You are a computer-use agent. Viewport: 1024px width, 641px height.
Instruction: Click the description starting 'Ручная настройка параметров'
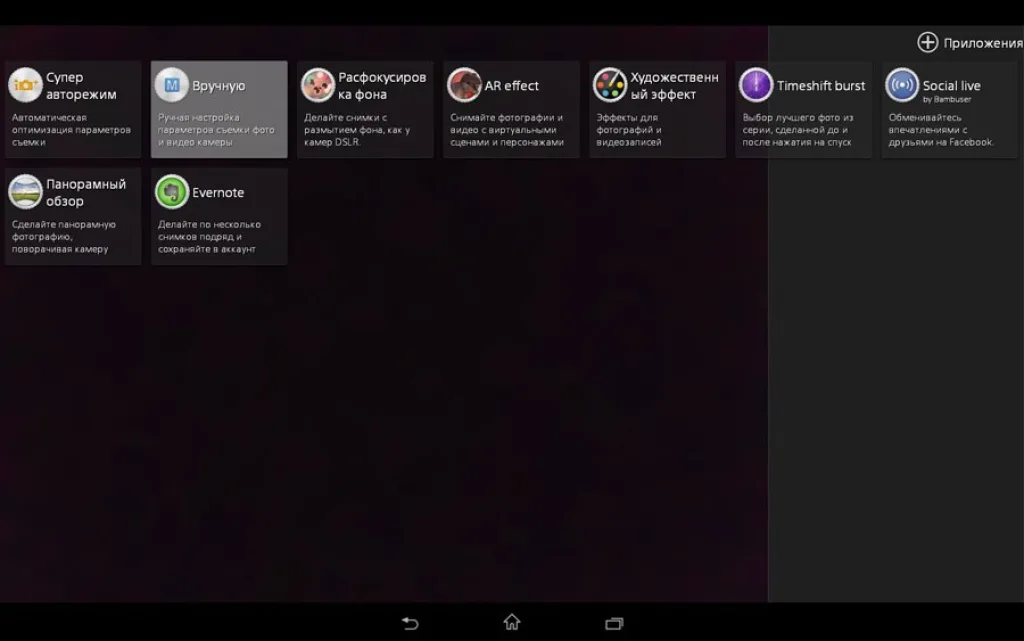tap(216, 130)
